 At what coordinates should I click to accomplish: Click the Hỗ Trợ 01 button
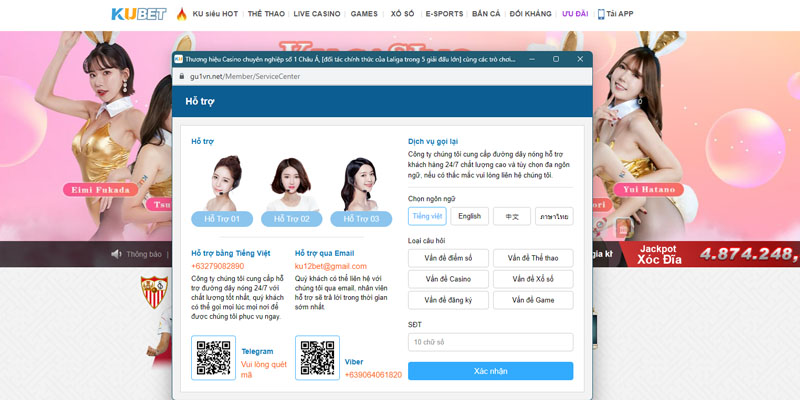[x=222, y=219]
